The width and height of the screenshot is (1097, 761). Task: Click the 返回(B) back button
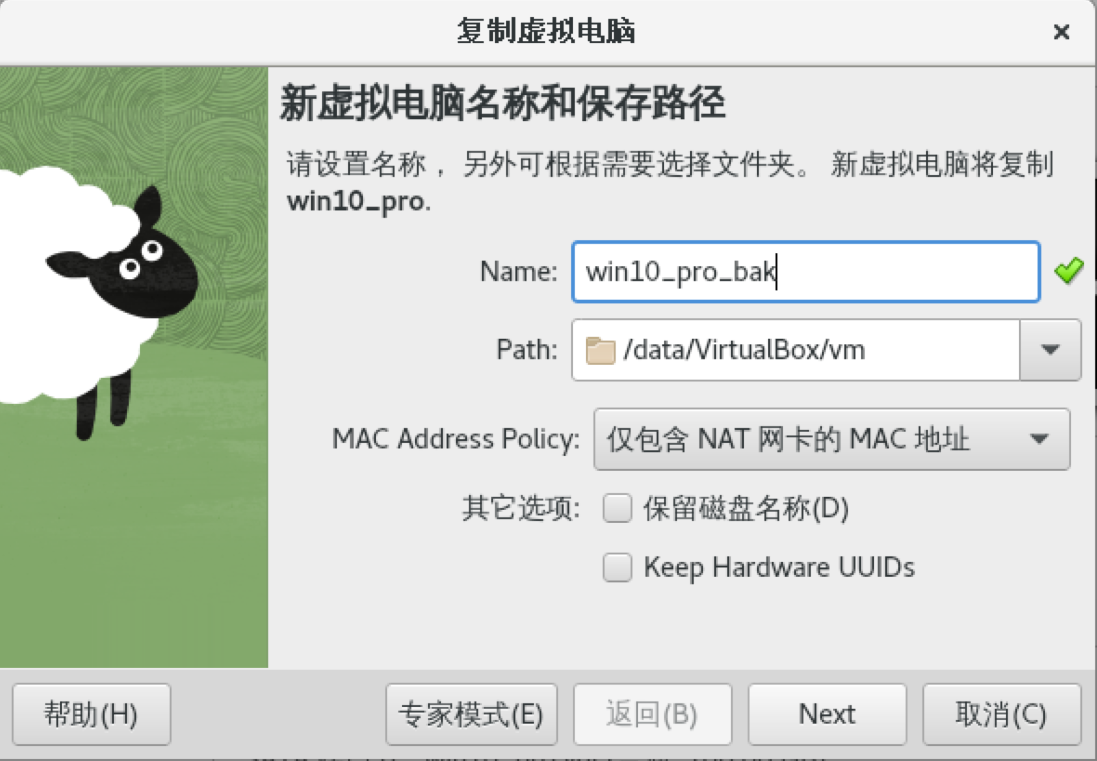point(652,714)
